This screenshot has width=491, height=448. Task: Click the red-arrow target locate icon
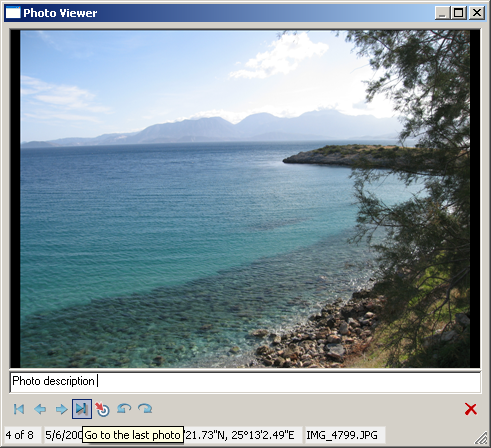point(103,409)
